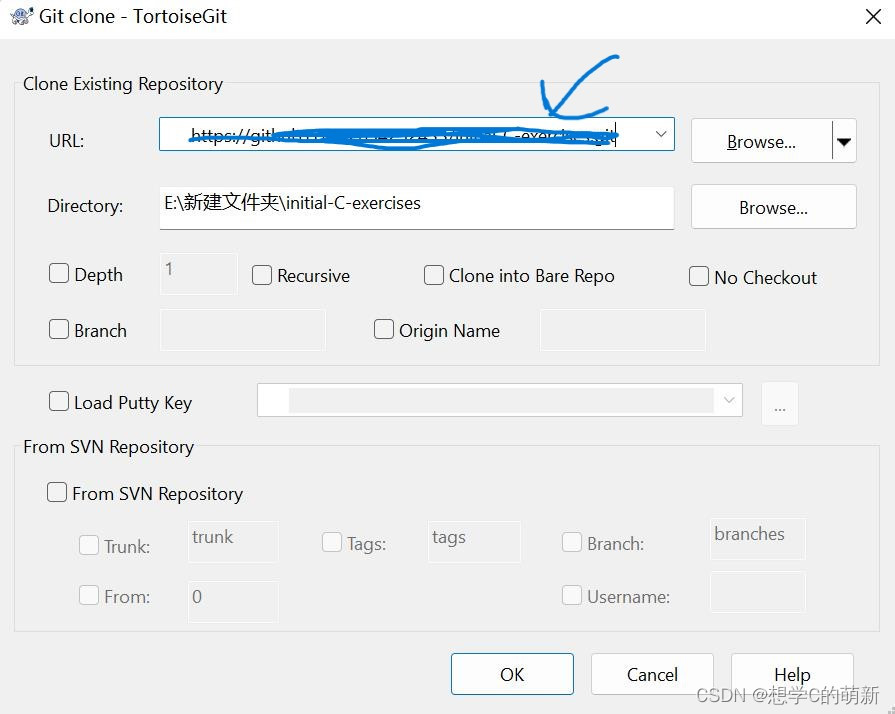Enable the Recursive checkbox
This screenshot has width=895, height=714.
point(262,275)
